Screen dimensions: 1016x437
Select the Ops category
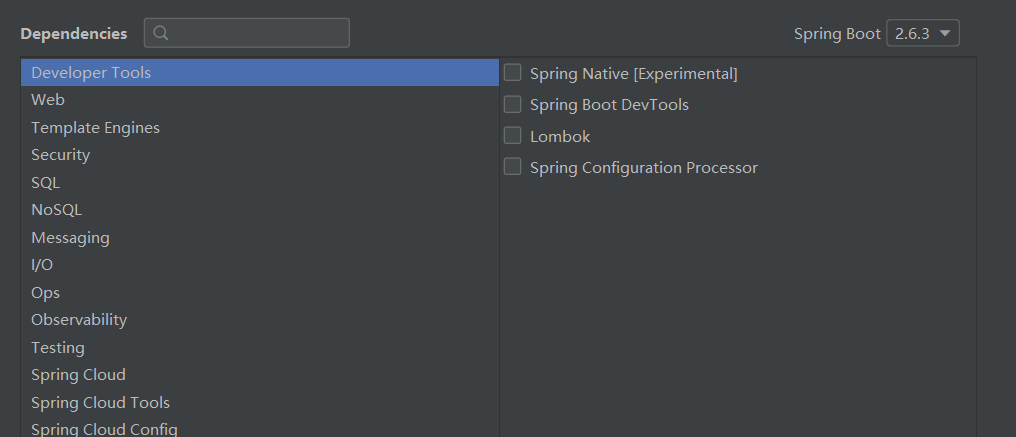click(260, 292)
